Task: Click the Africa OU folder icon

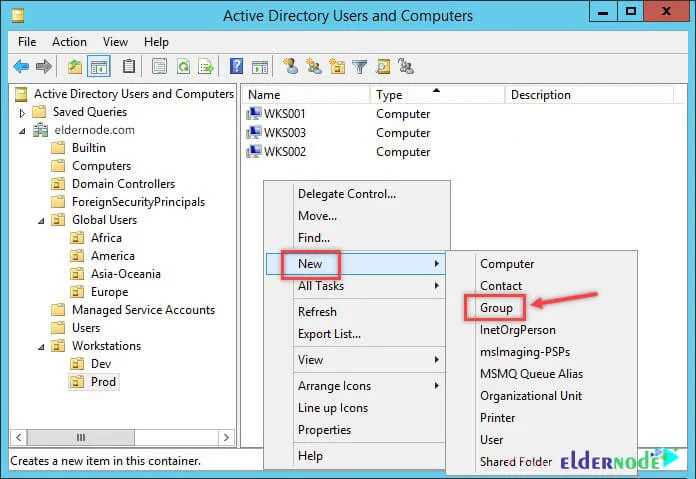Action: click(x=77, y=238)
